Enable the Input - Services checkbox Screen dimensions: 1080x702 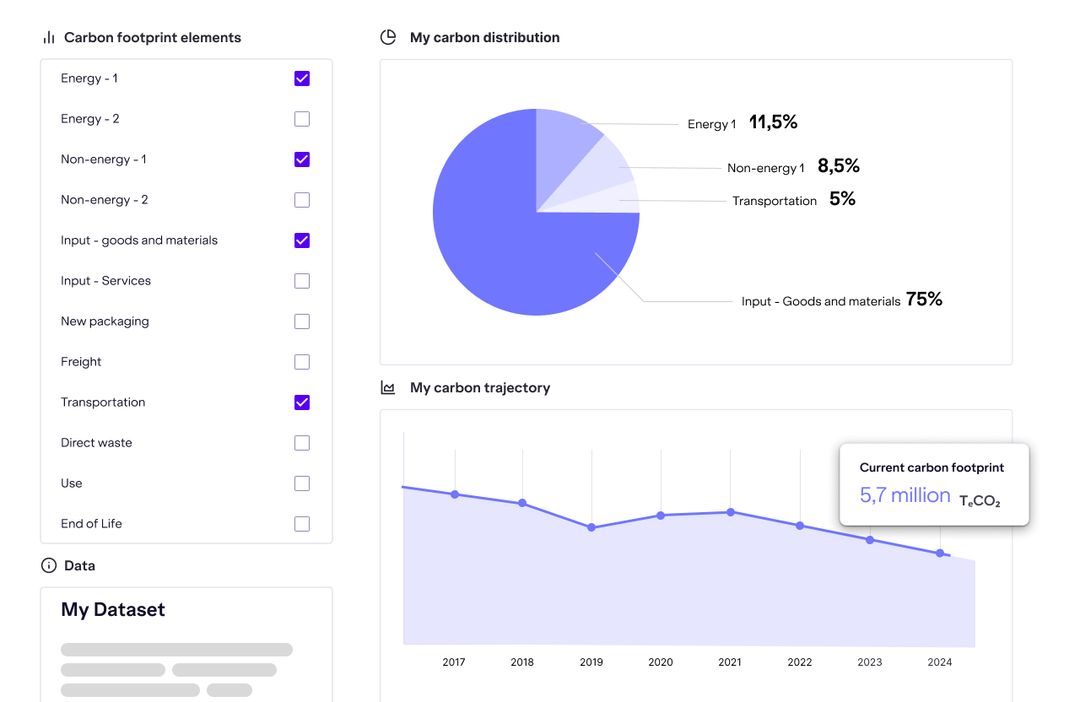coord(301,280)
